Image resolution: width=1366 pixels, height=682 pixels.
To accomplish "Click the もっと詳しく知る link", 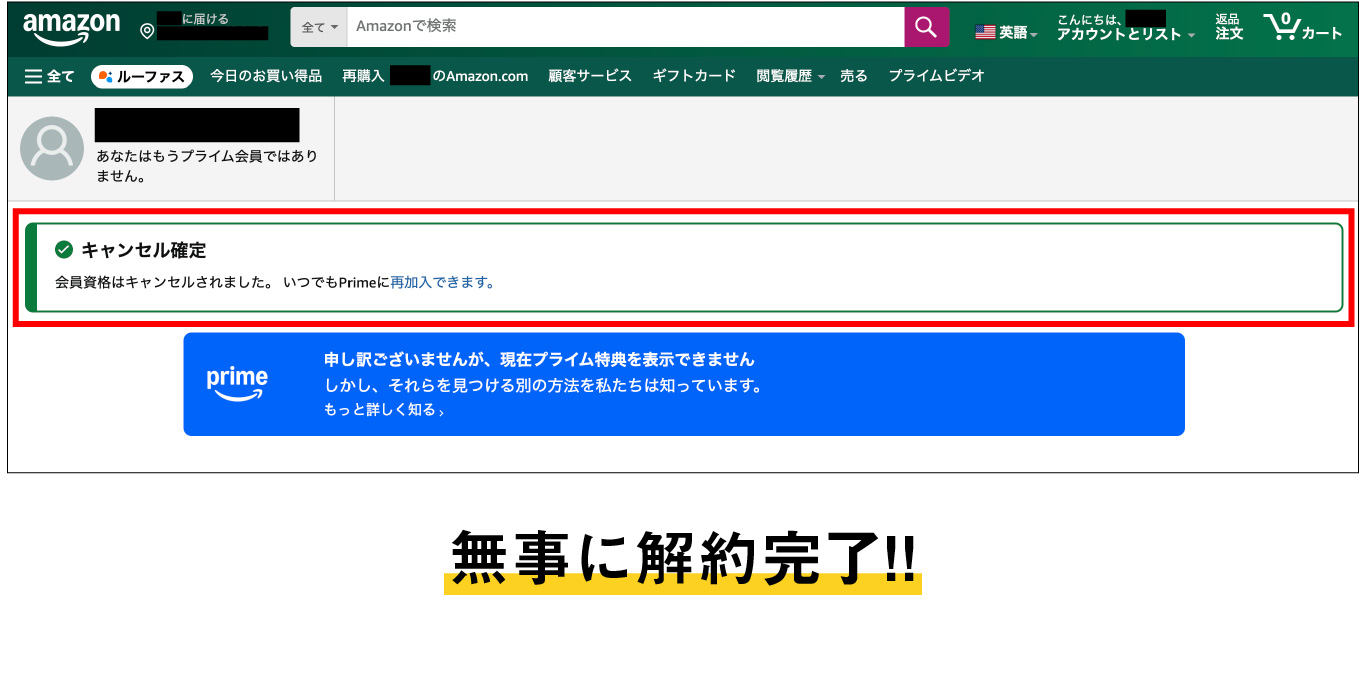I will click(383, 410).
